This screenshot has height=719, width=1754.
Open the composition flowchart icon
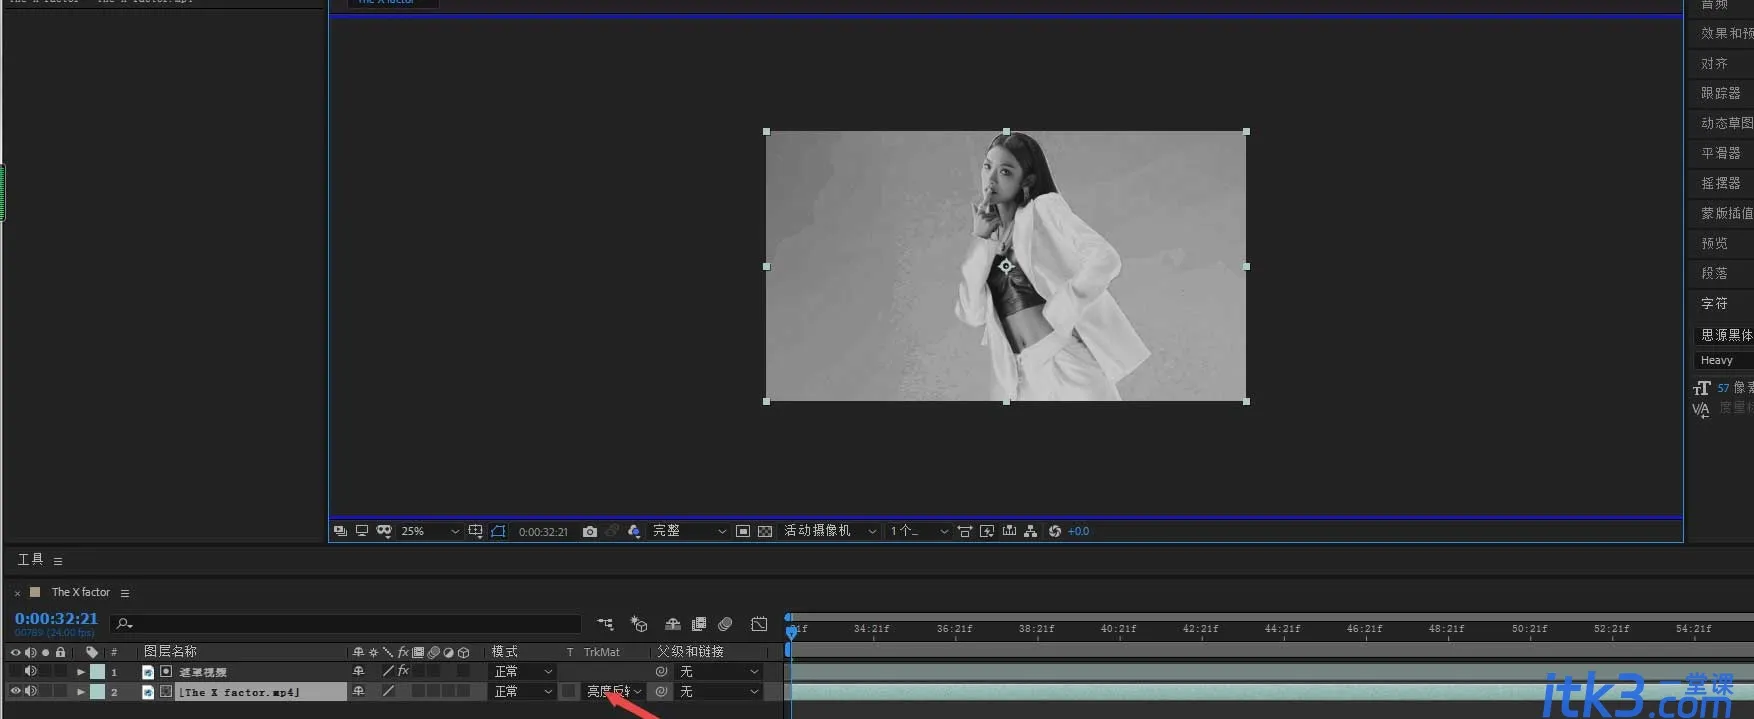(x=1031, y=531)
